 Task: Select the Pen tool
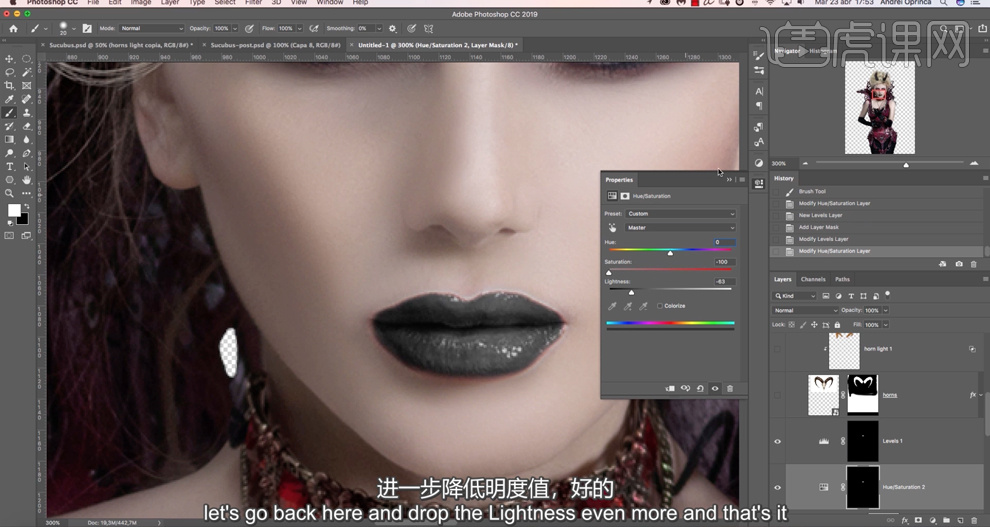(27, 153)
